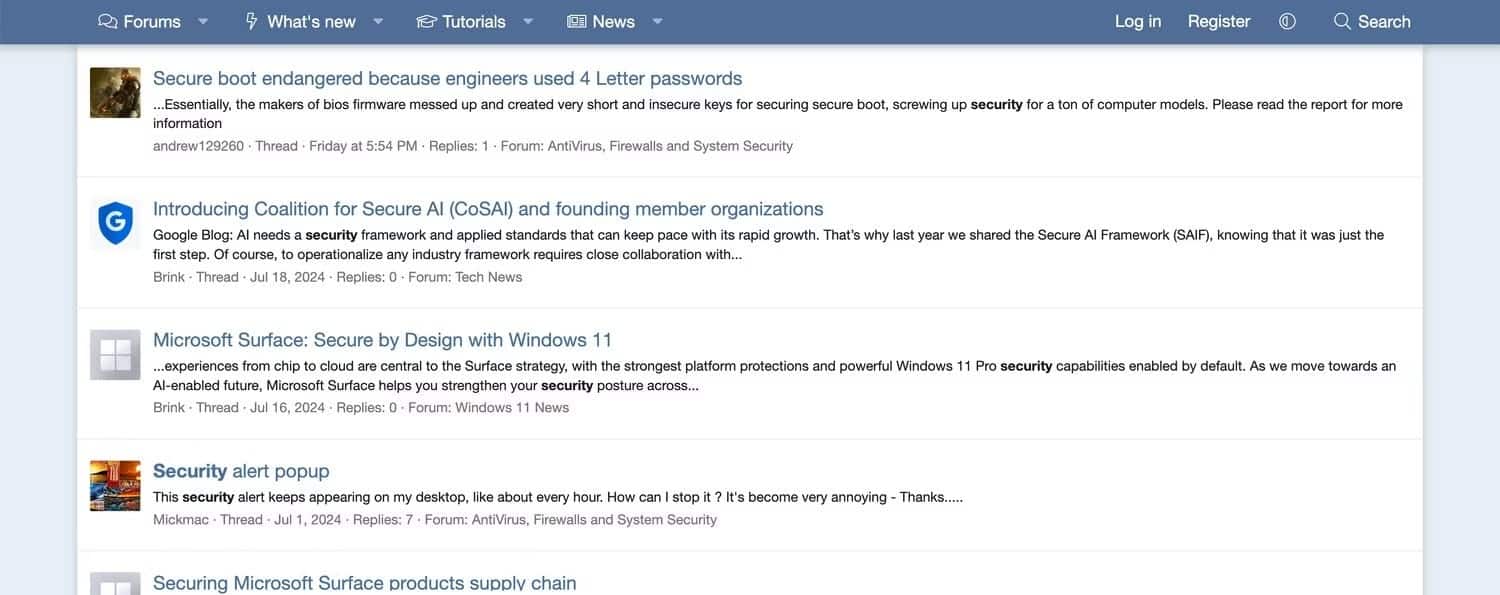1500x595 pixels.
Task: Open the Tutorials navigation item
Action: tap(462, 21)
